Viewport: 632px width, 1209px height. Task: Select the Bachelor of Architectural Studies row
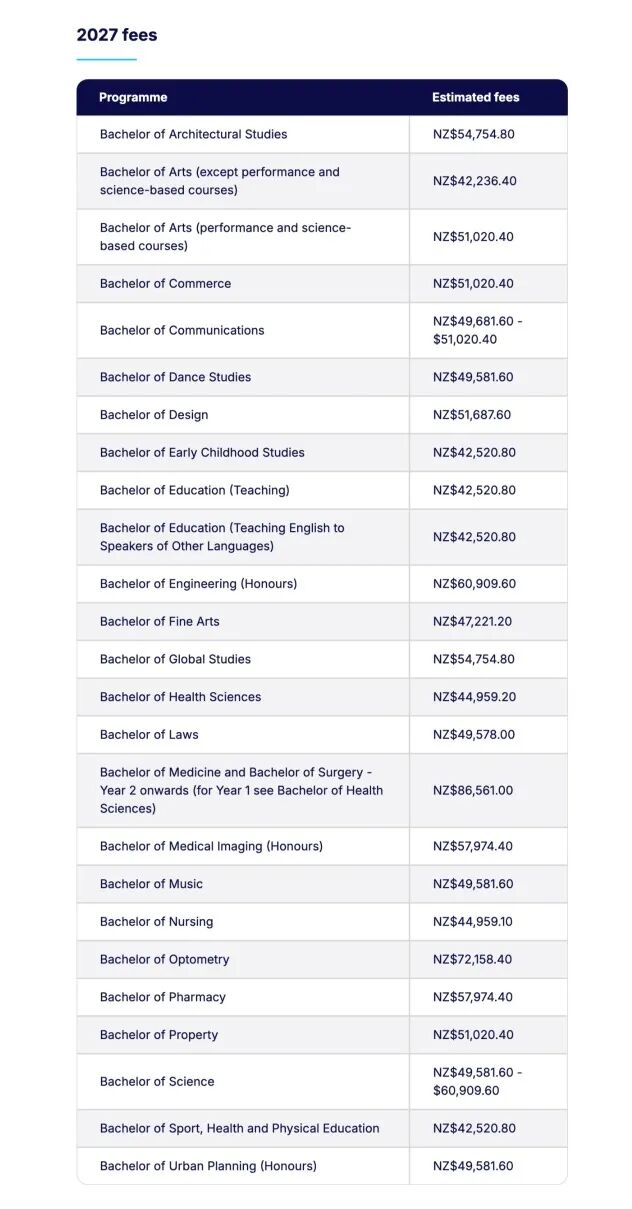pyautogui.click(x=322, y=134)
